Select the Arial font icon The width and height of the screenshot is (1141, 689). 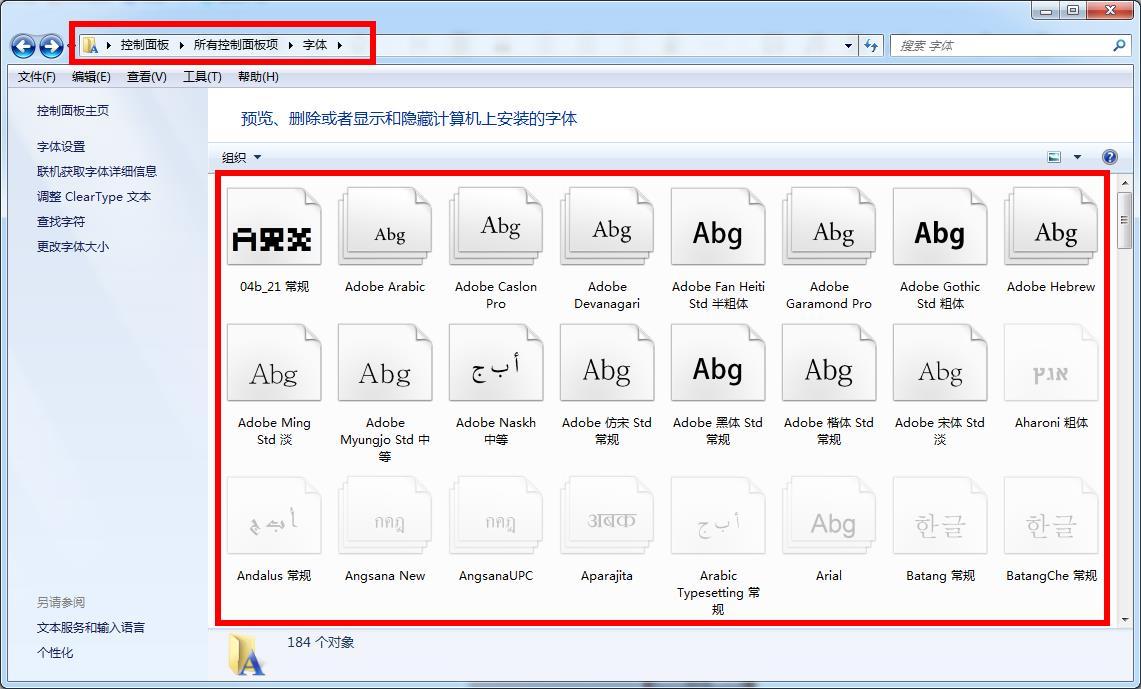tap(829, 516)
